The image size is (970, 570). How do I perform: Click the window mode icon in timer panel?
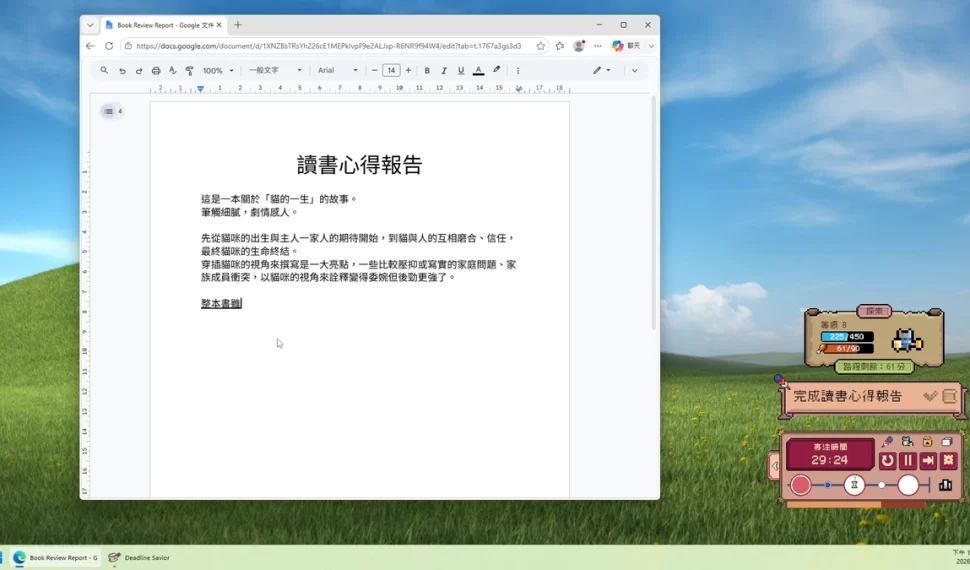click(946, 441)
